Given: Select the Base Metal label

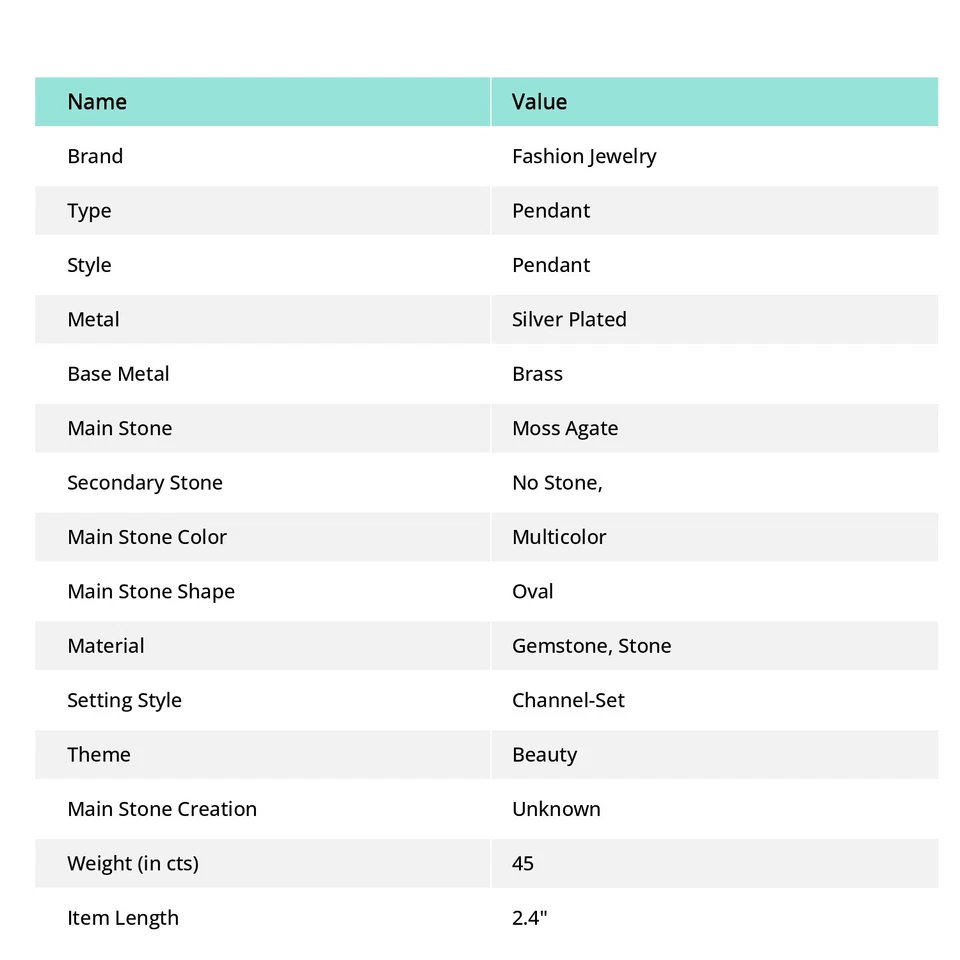Looking at the screenshot, I should point(118,374).
